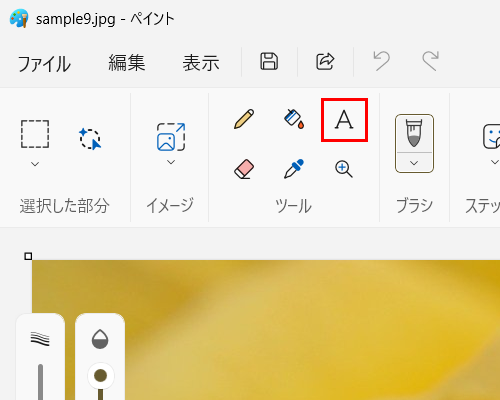Viewport: 500px width, 400px height.
Task: Click the image resize icon
Action: tap(171, 137)
